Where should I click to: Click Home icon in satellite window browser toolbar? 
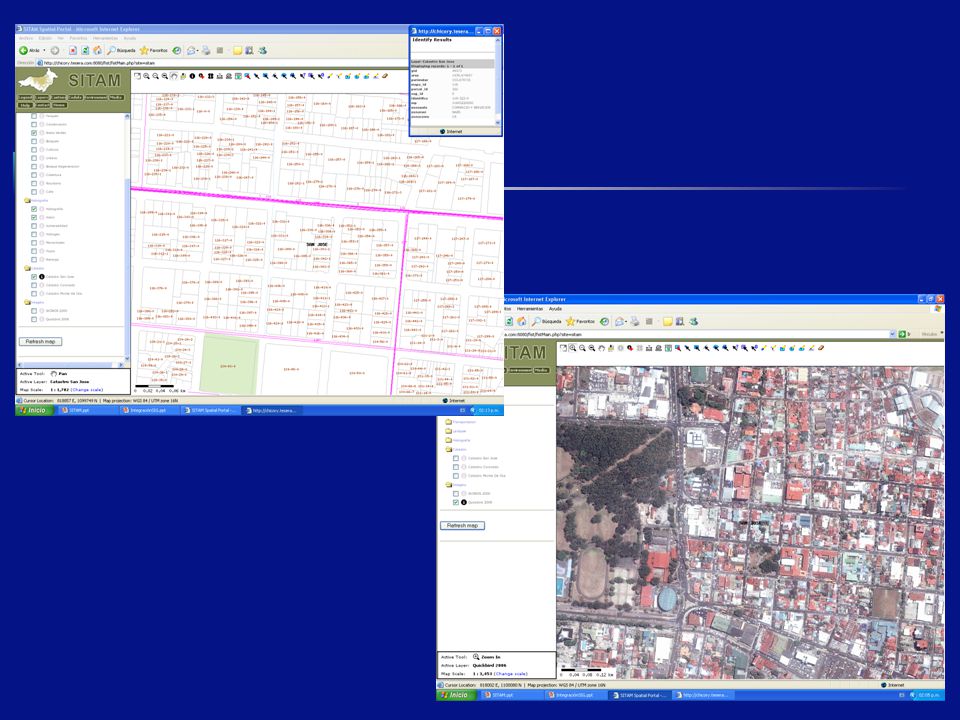522,321
